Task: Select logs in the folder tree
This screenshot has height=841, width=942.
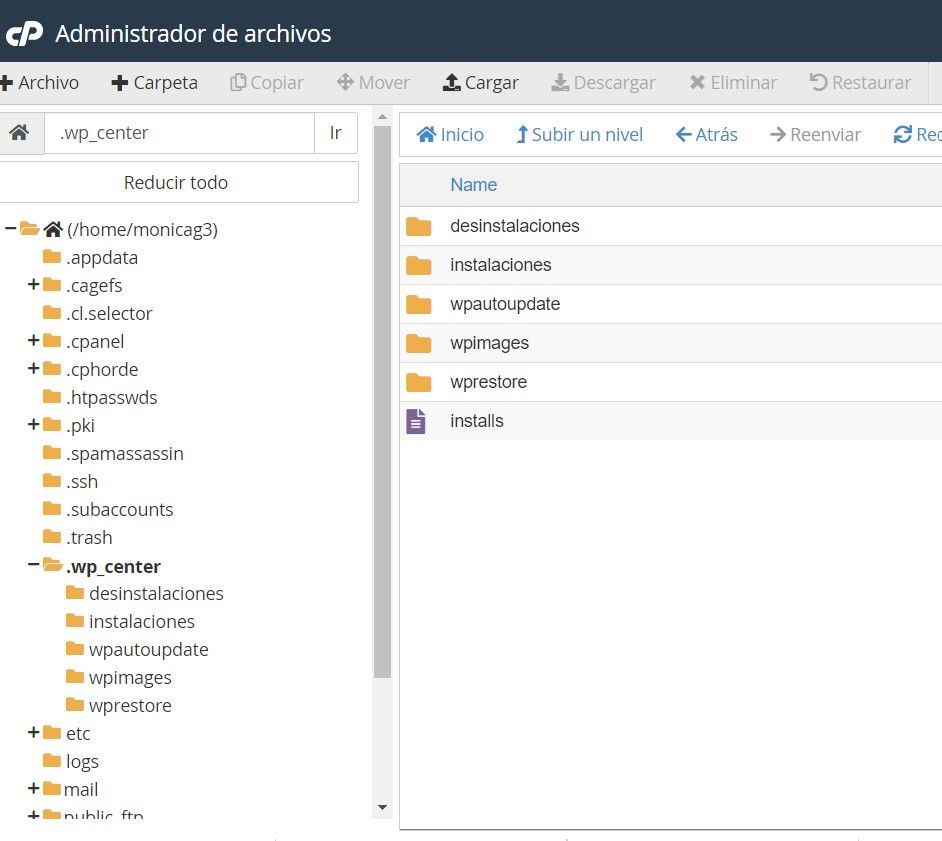Action: [82, 762]
